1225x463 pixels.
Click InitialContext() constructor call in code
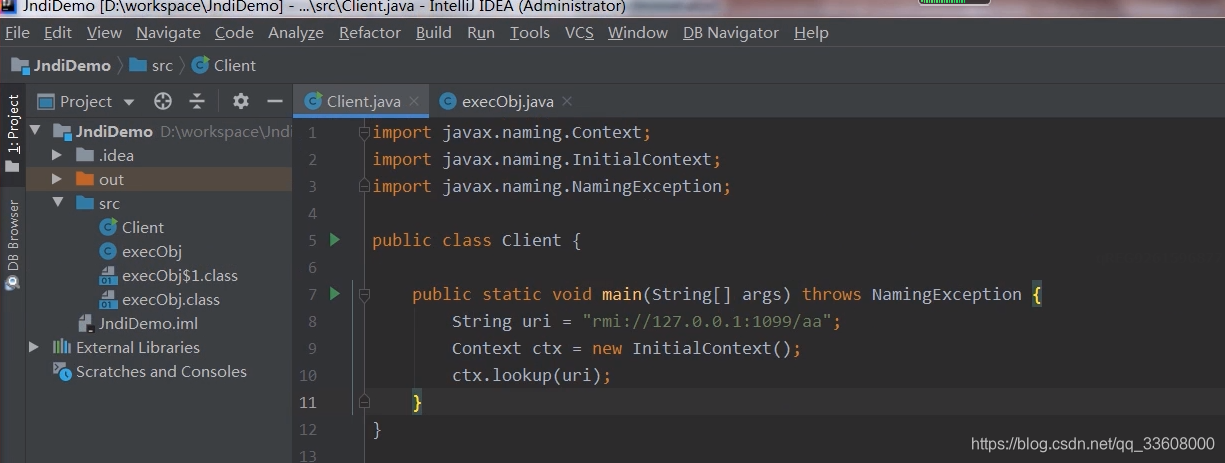[711, 348]
